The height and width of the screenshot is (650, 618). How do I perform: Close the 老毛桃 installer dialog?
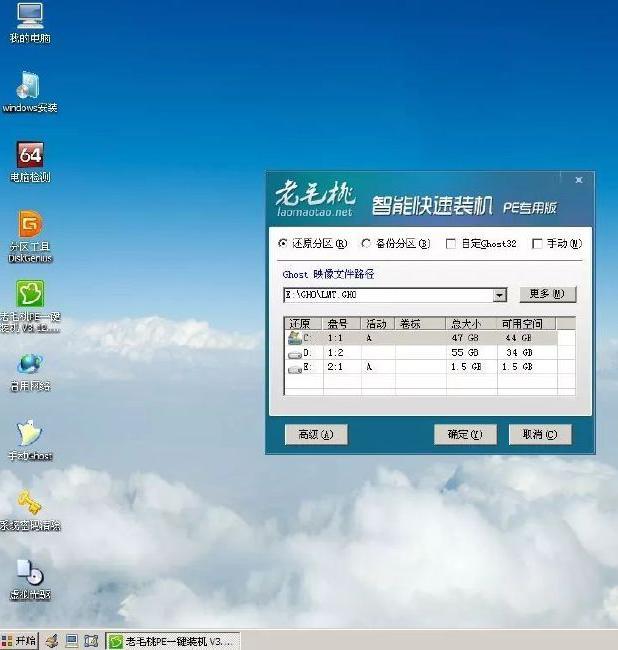click(579, 180)
